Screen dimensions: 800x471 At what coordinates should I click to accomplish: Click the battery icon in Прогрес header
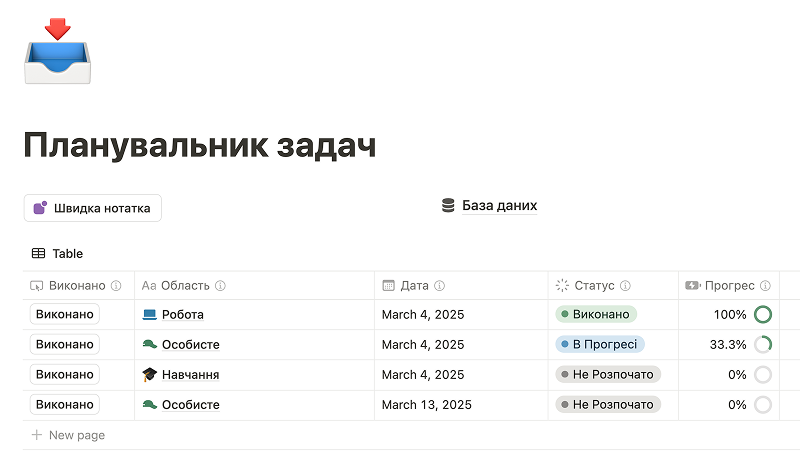(x=692, y=285)
